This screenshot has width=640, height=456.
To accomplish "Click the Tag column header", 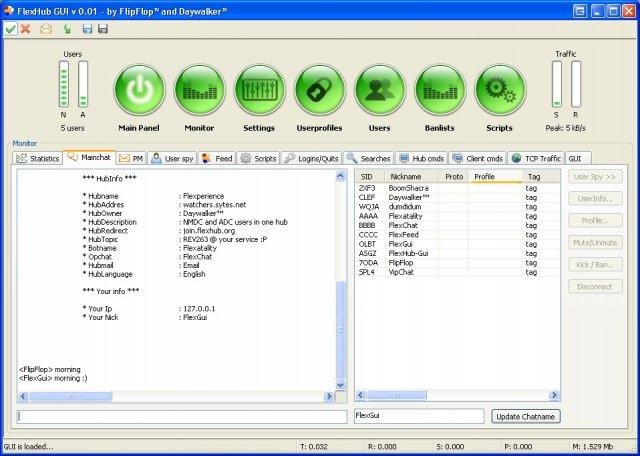I will (541, 177).
